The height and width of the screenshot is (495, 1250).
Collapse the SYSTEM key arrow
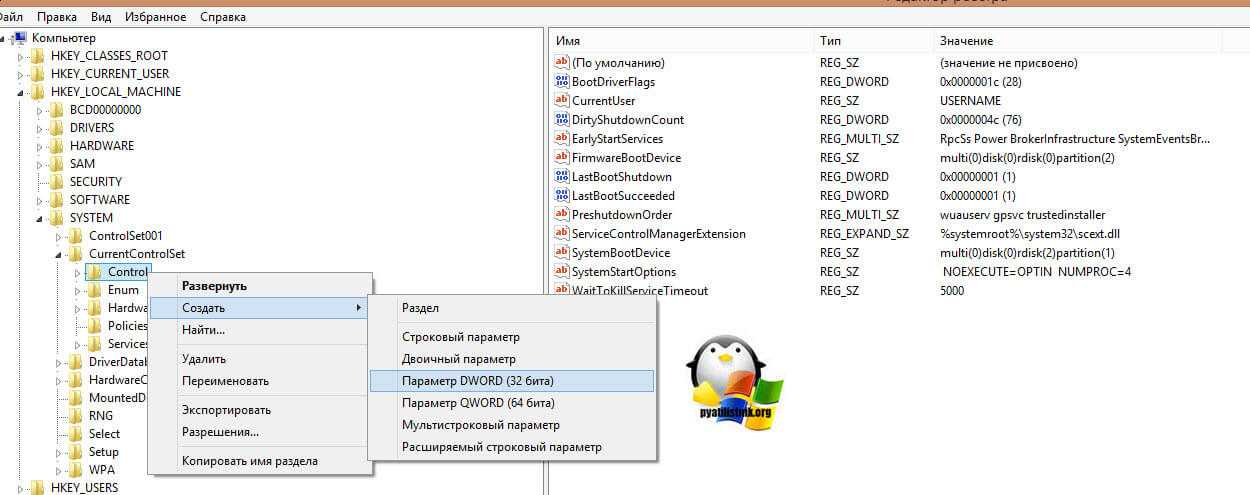pos(40,219)
